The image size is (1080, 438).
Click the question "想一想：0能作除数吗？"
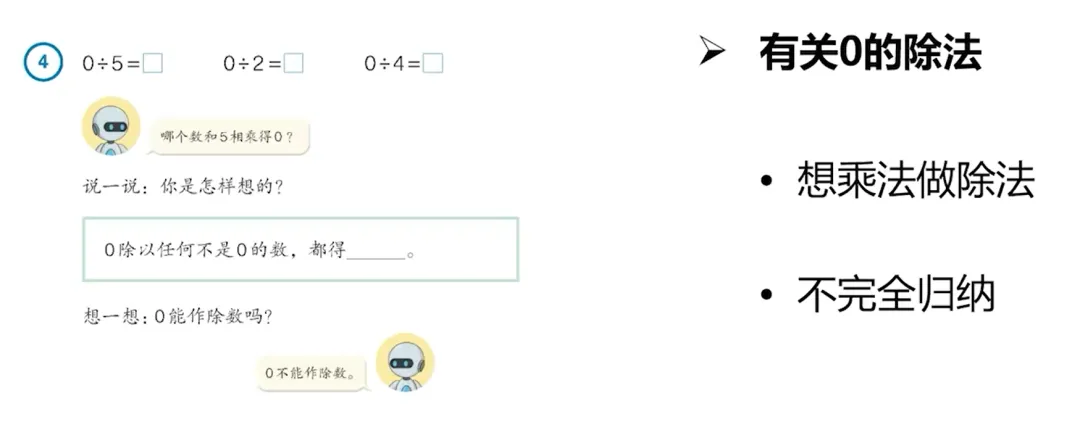pyautogui.click(x=179, y=316)
